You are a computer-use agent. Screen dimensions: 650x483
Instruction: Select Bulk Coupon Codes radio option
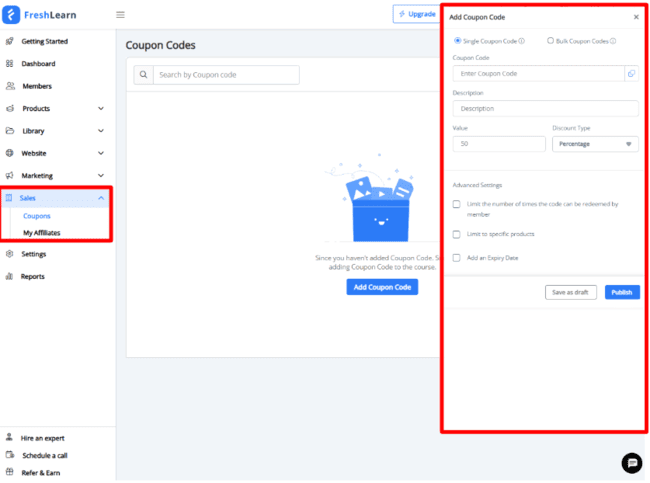click(551, 41)
